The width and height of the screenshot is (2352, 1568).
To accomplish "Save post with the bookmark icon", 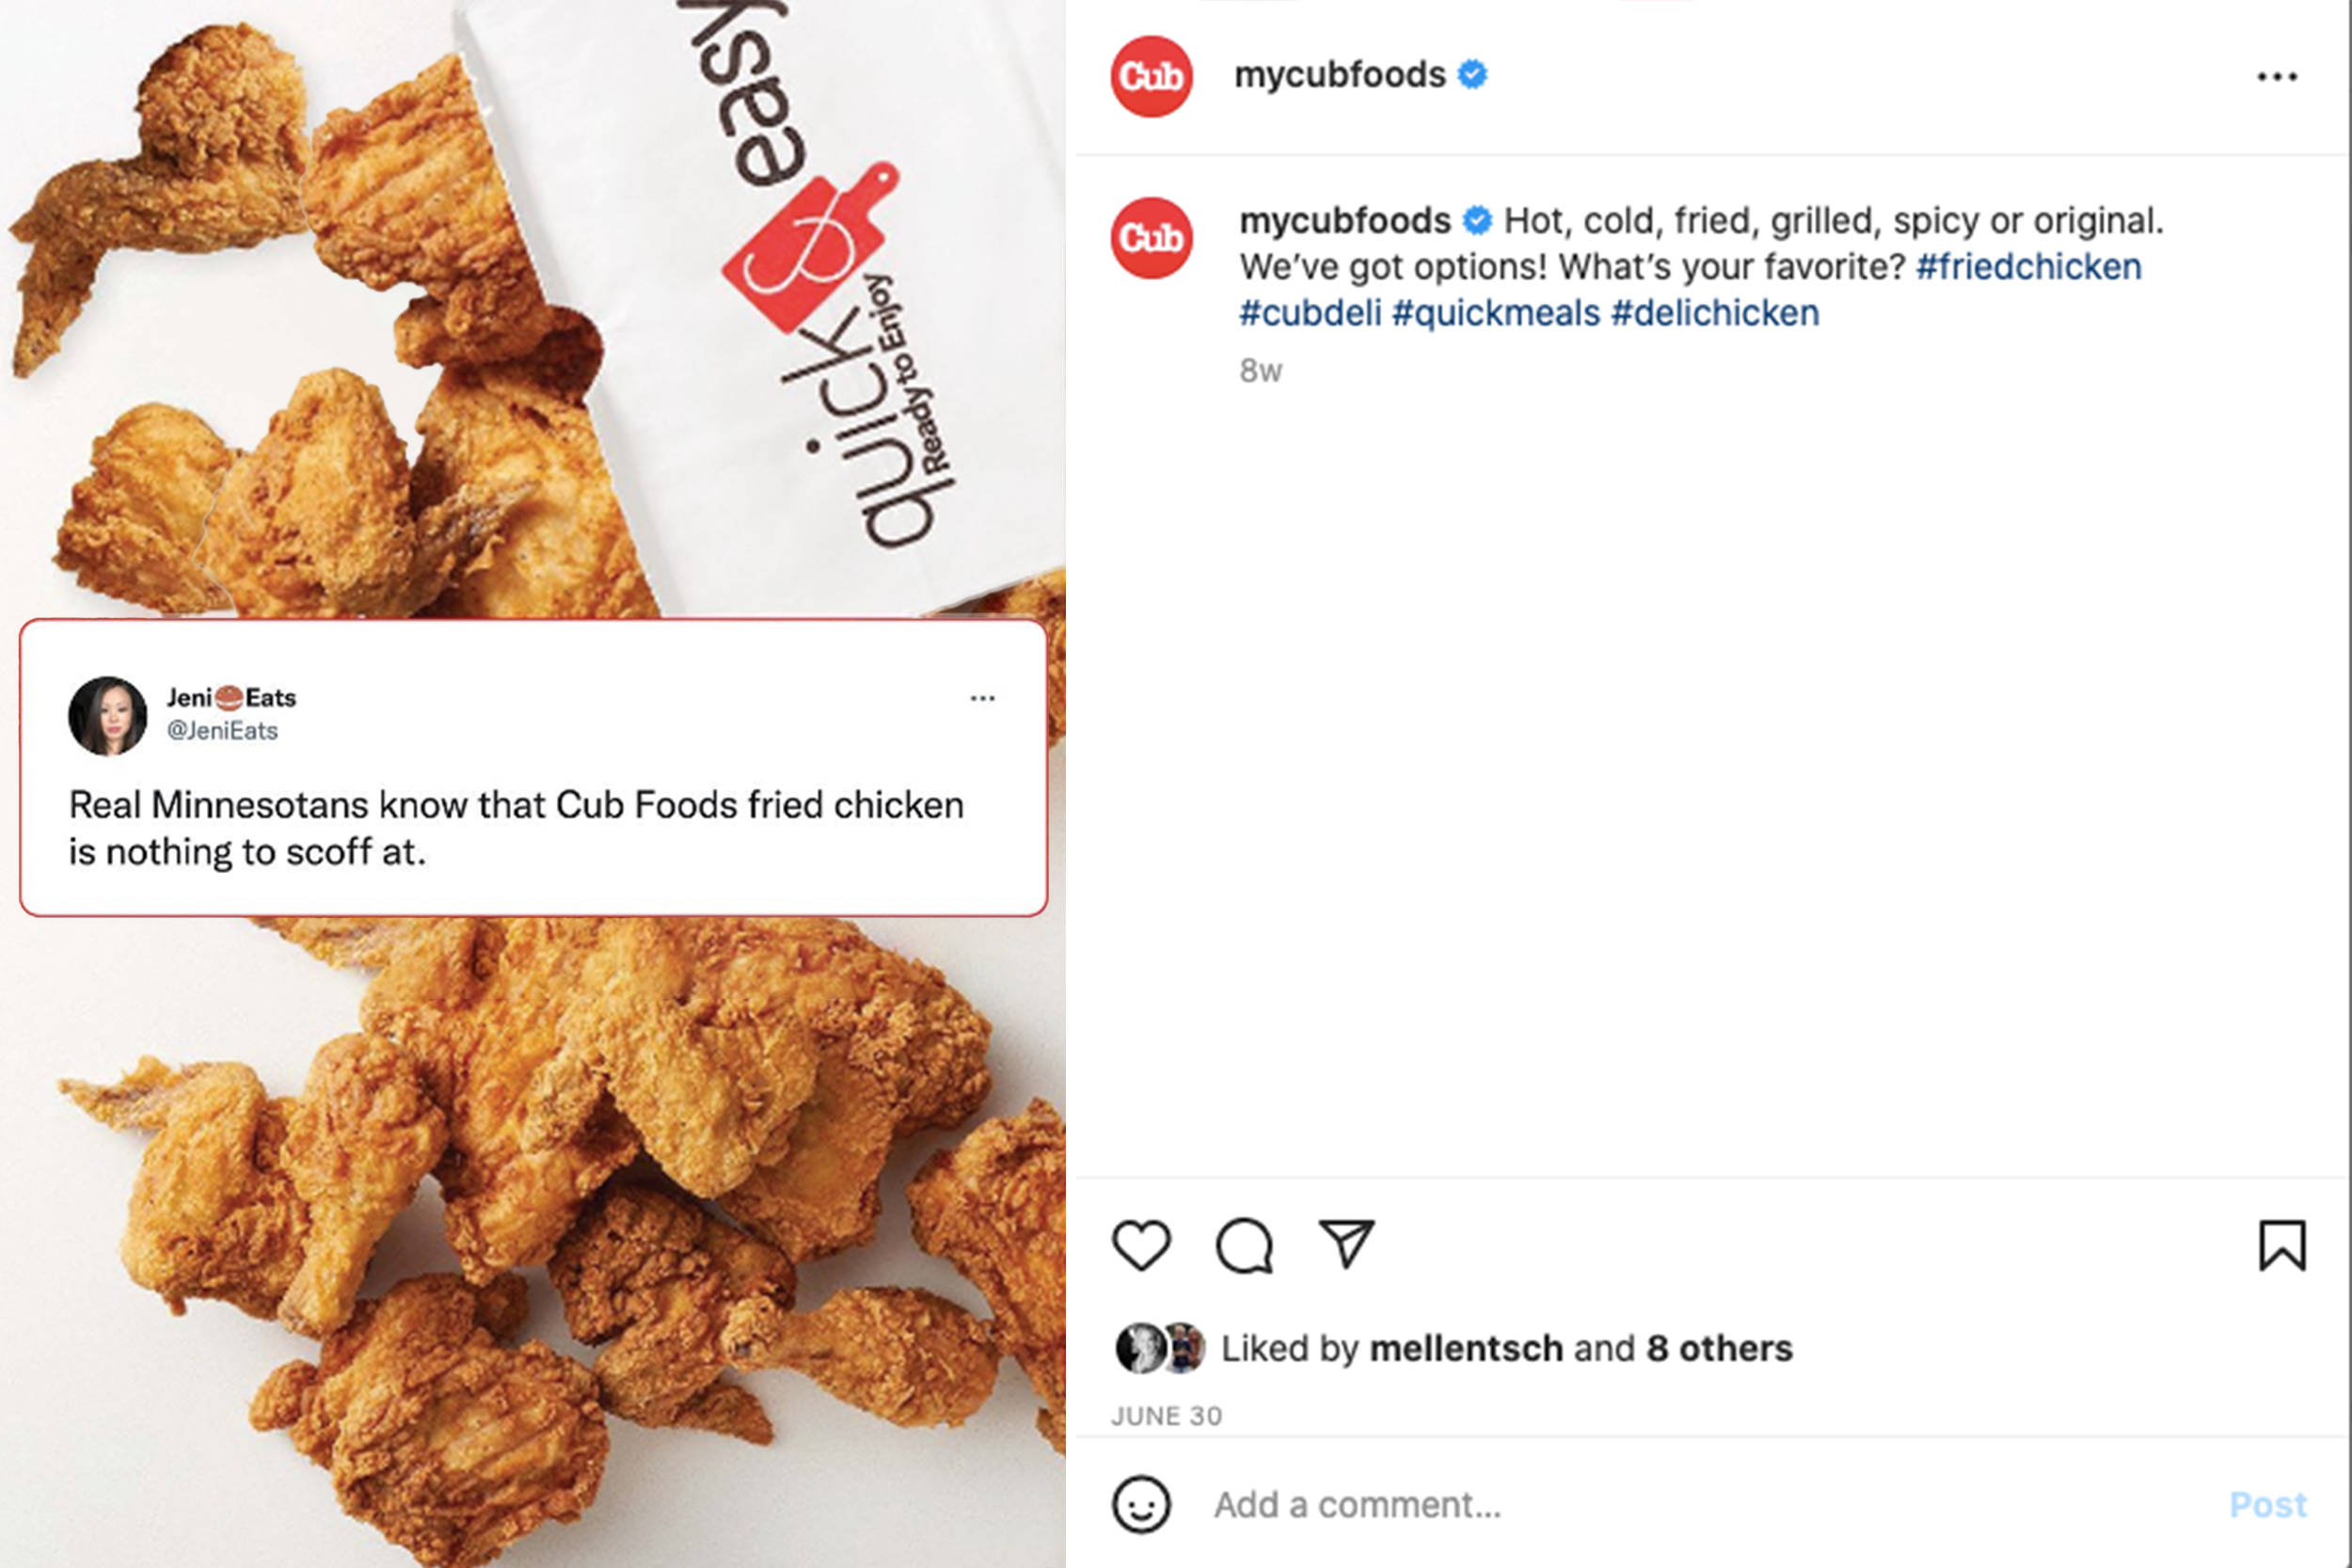I will point(2282,1246).
